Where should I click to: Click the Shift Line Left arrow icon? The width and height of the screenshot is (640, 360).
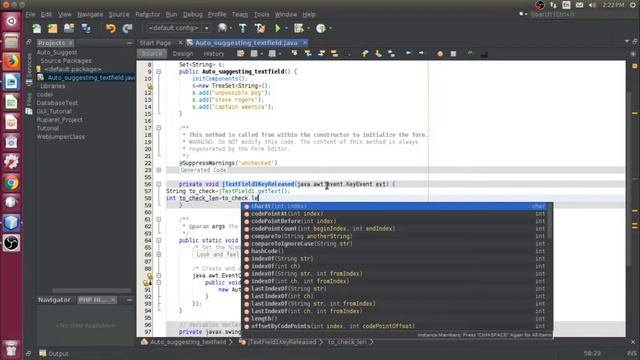pyautogui.click(x=408, y=53)
